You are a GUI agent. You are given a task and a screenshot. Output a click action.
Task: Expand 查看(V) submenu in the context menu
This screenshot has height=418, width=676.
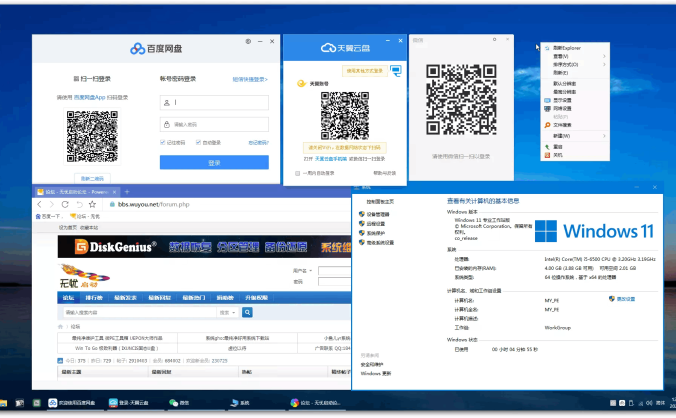pos(575,56)
